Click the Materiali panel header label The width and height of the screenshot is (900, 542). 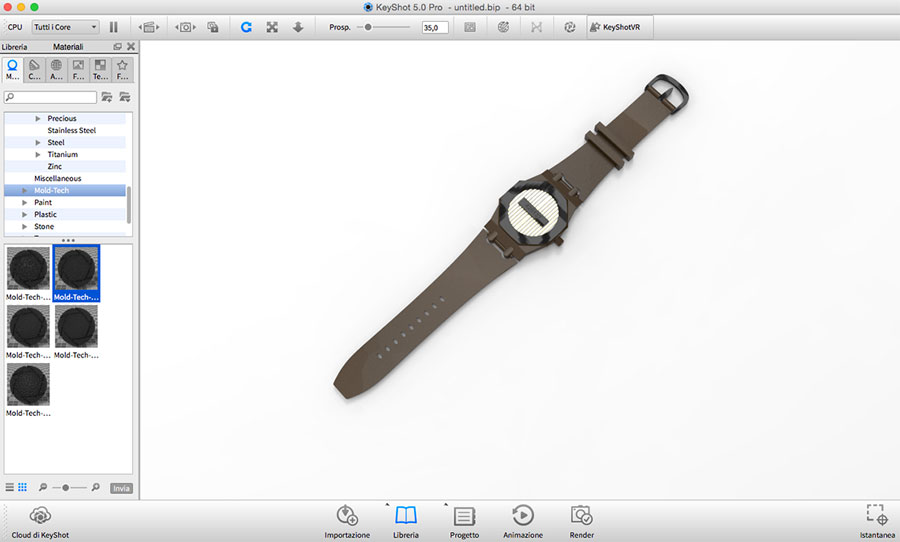pos(68,47)
